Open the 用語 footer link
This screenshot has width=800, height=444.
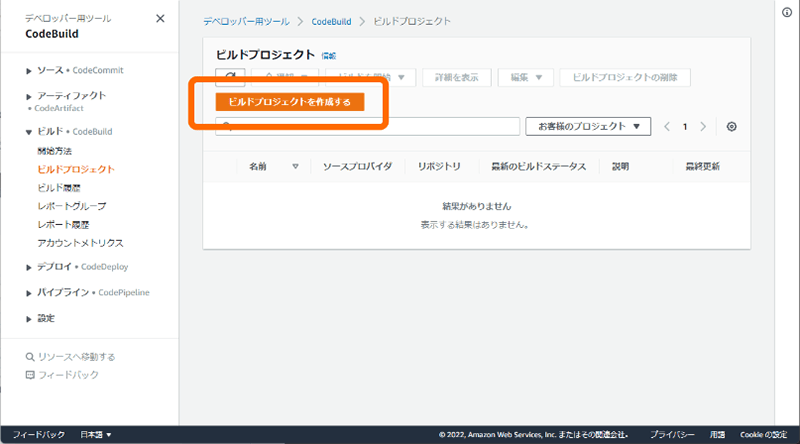717,435
